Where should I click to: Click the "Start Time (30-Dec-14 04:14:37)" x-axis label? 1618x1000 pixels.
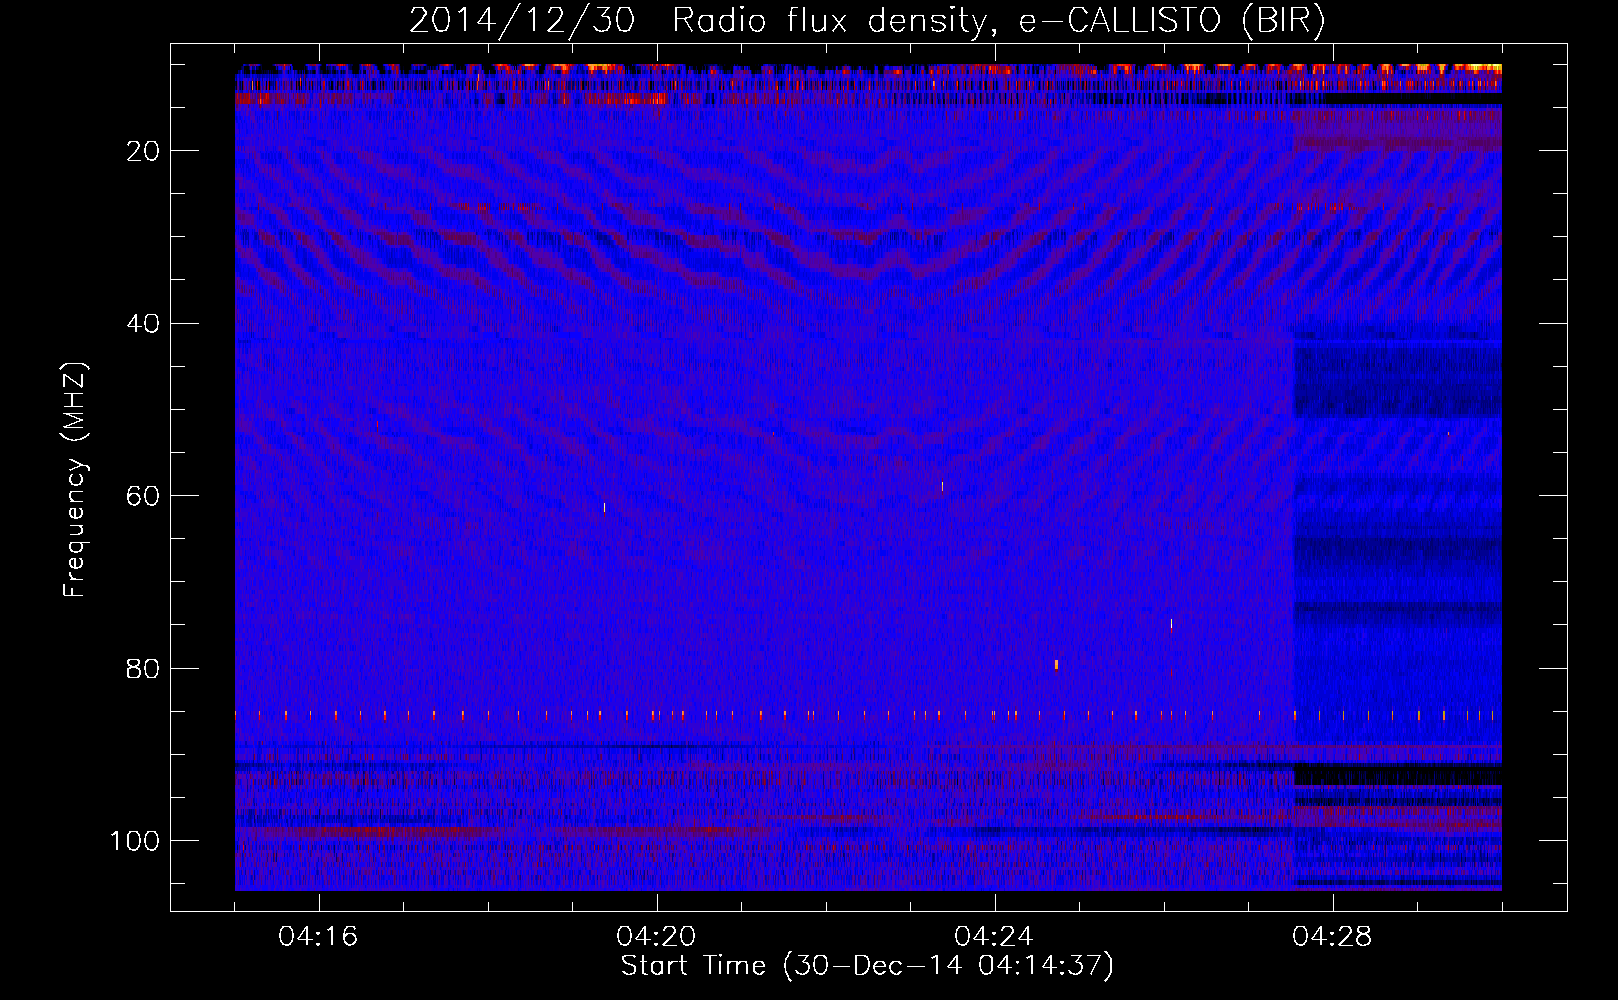(x=867, y=966)
